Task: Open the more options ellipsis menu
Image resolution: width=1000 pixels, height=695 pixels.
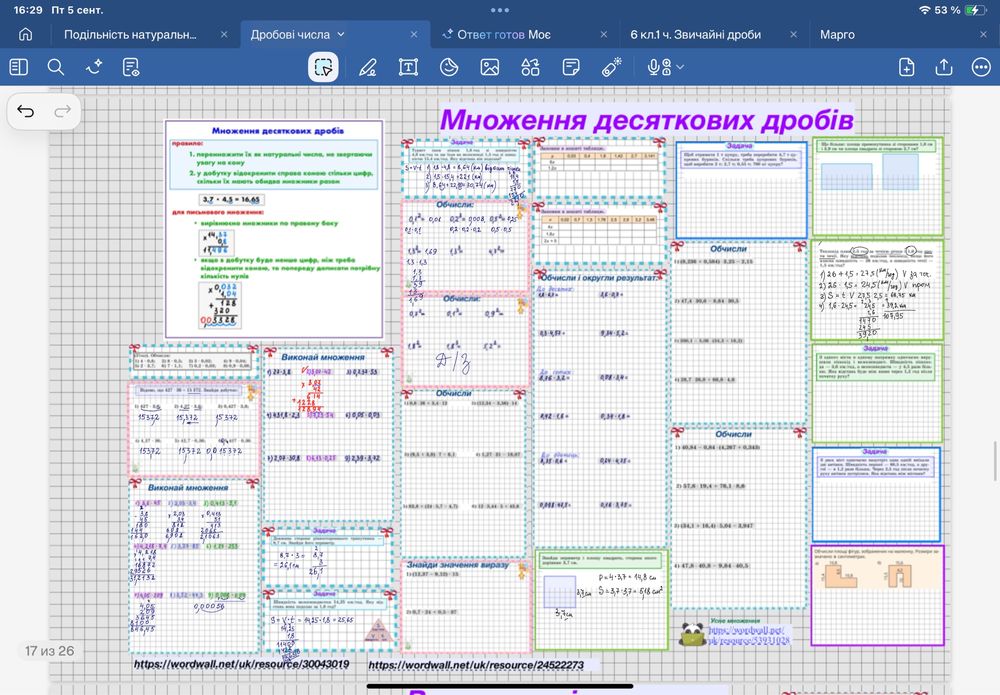Action: [981, 67]
